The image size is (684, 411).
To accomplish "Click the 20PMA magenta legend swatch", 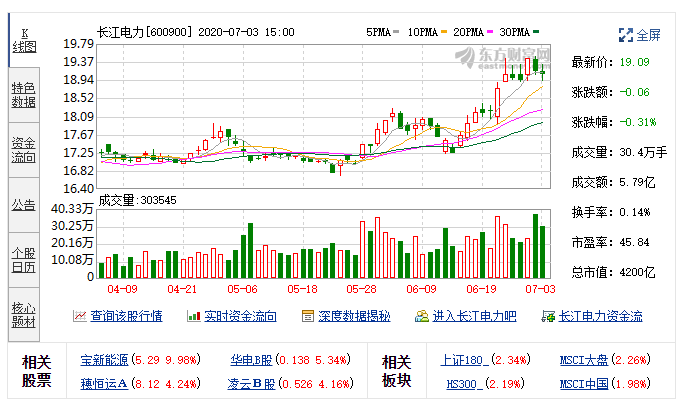I will click(x=490, y=32).
